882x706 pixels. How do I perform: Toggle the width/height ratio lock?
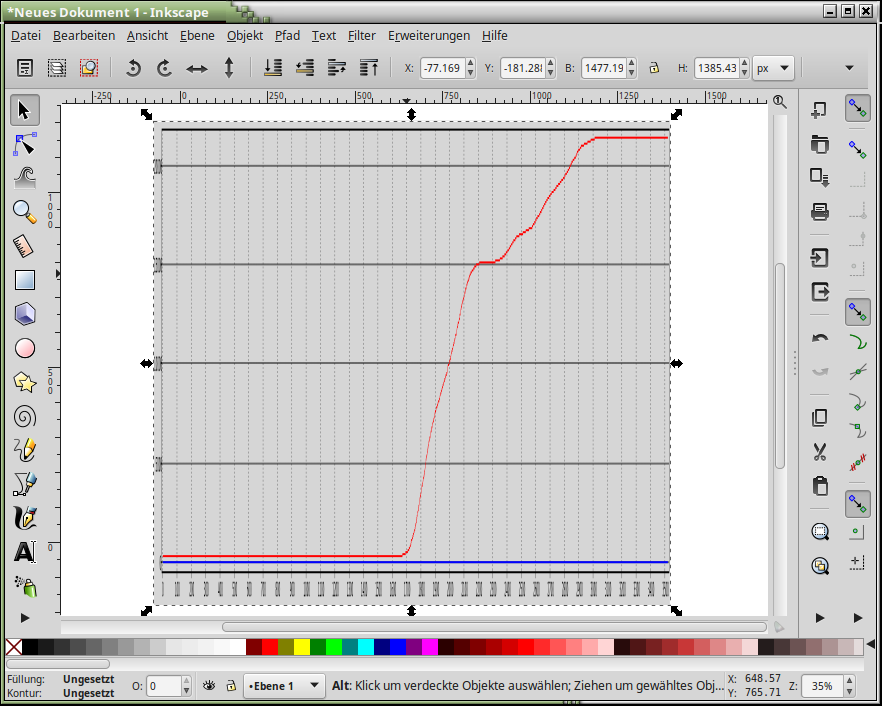point(654,68)
